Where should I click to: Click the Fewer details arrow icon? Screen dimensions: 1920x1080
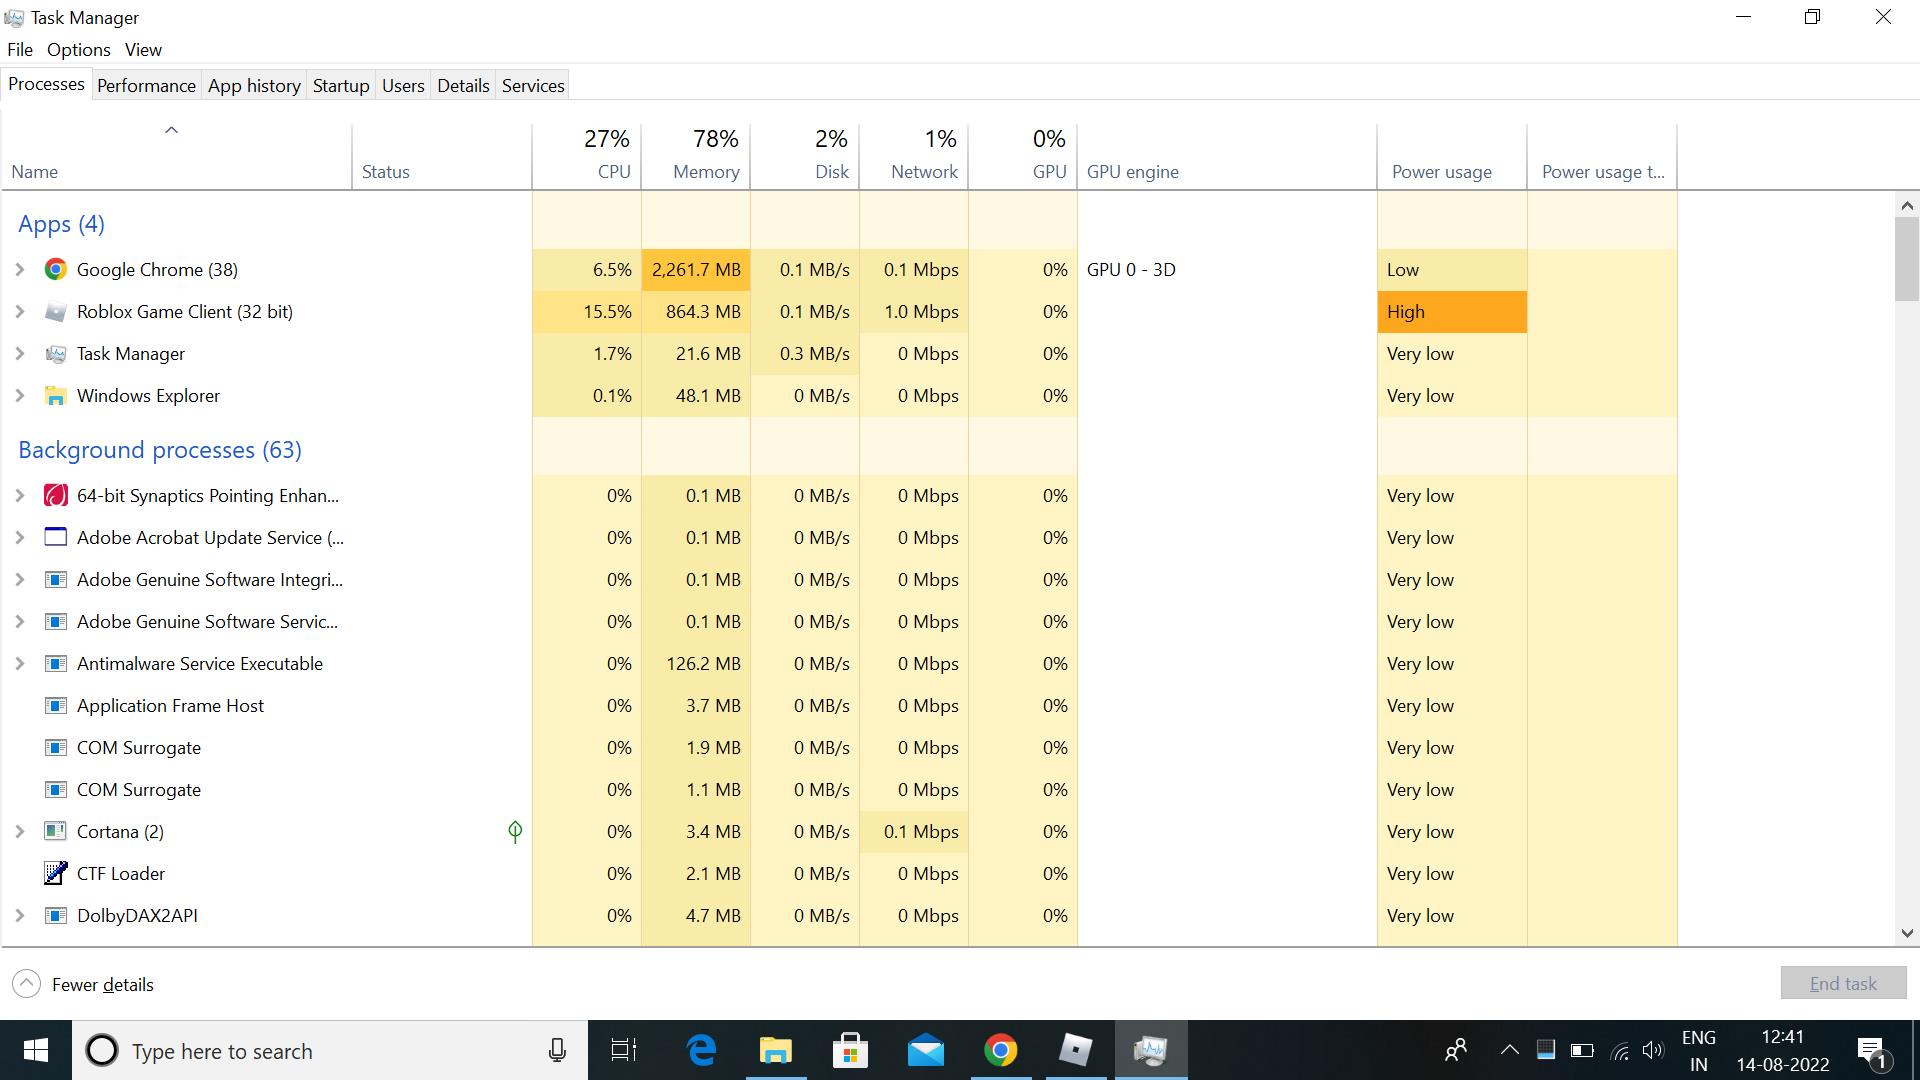[x=27, y=984]
